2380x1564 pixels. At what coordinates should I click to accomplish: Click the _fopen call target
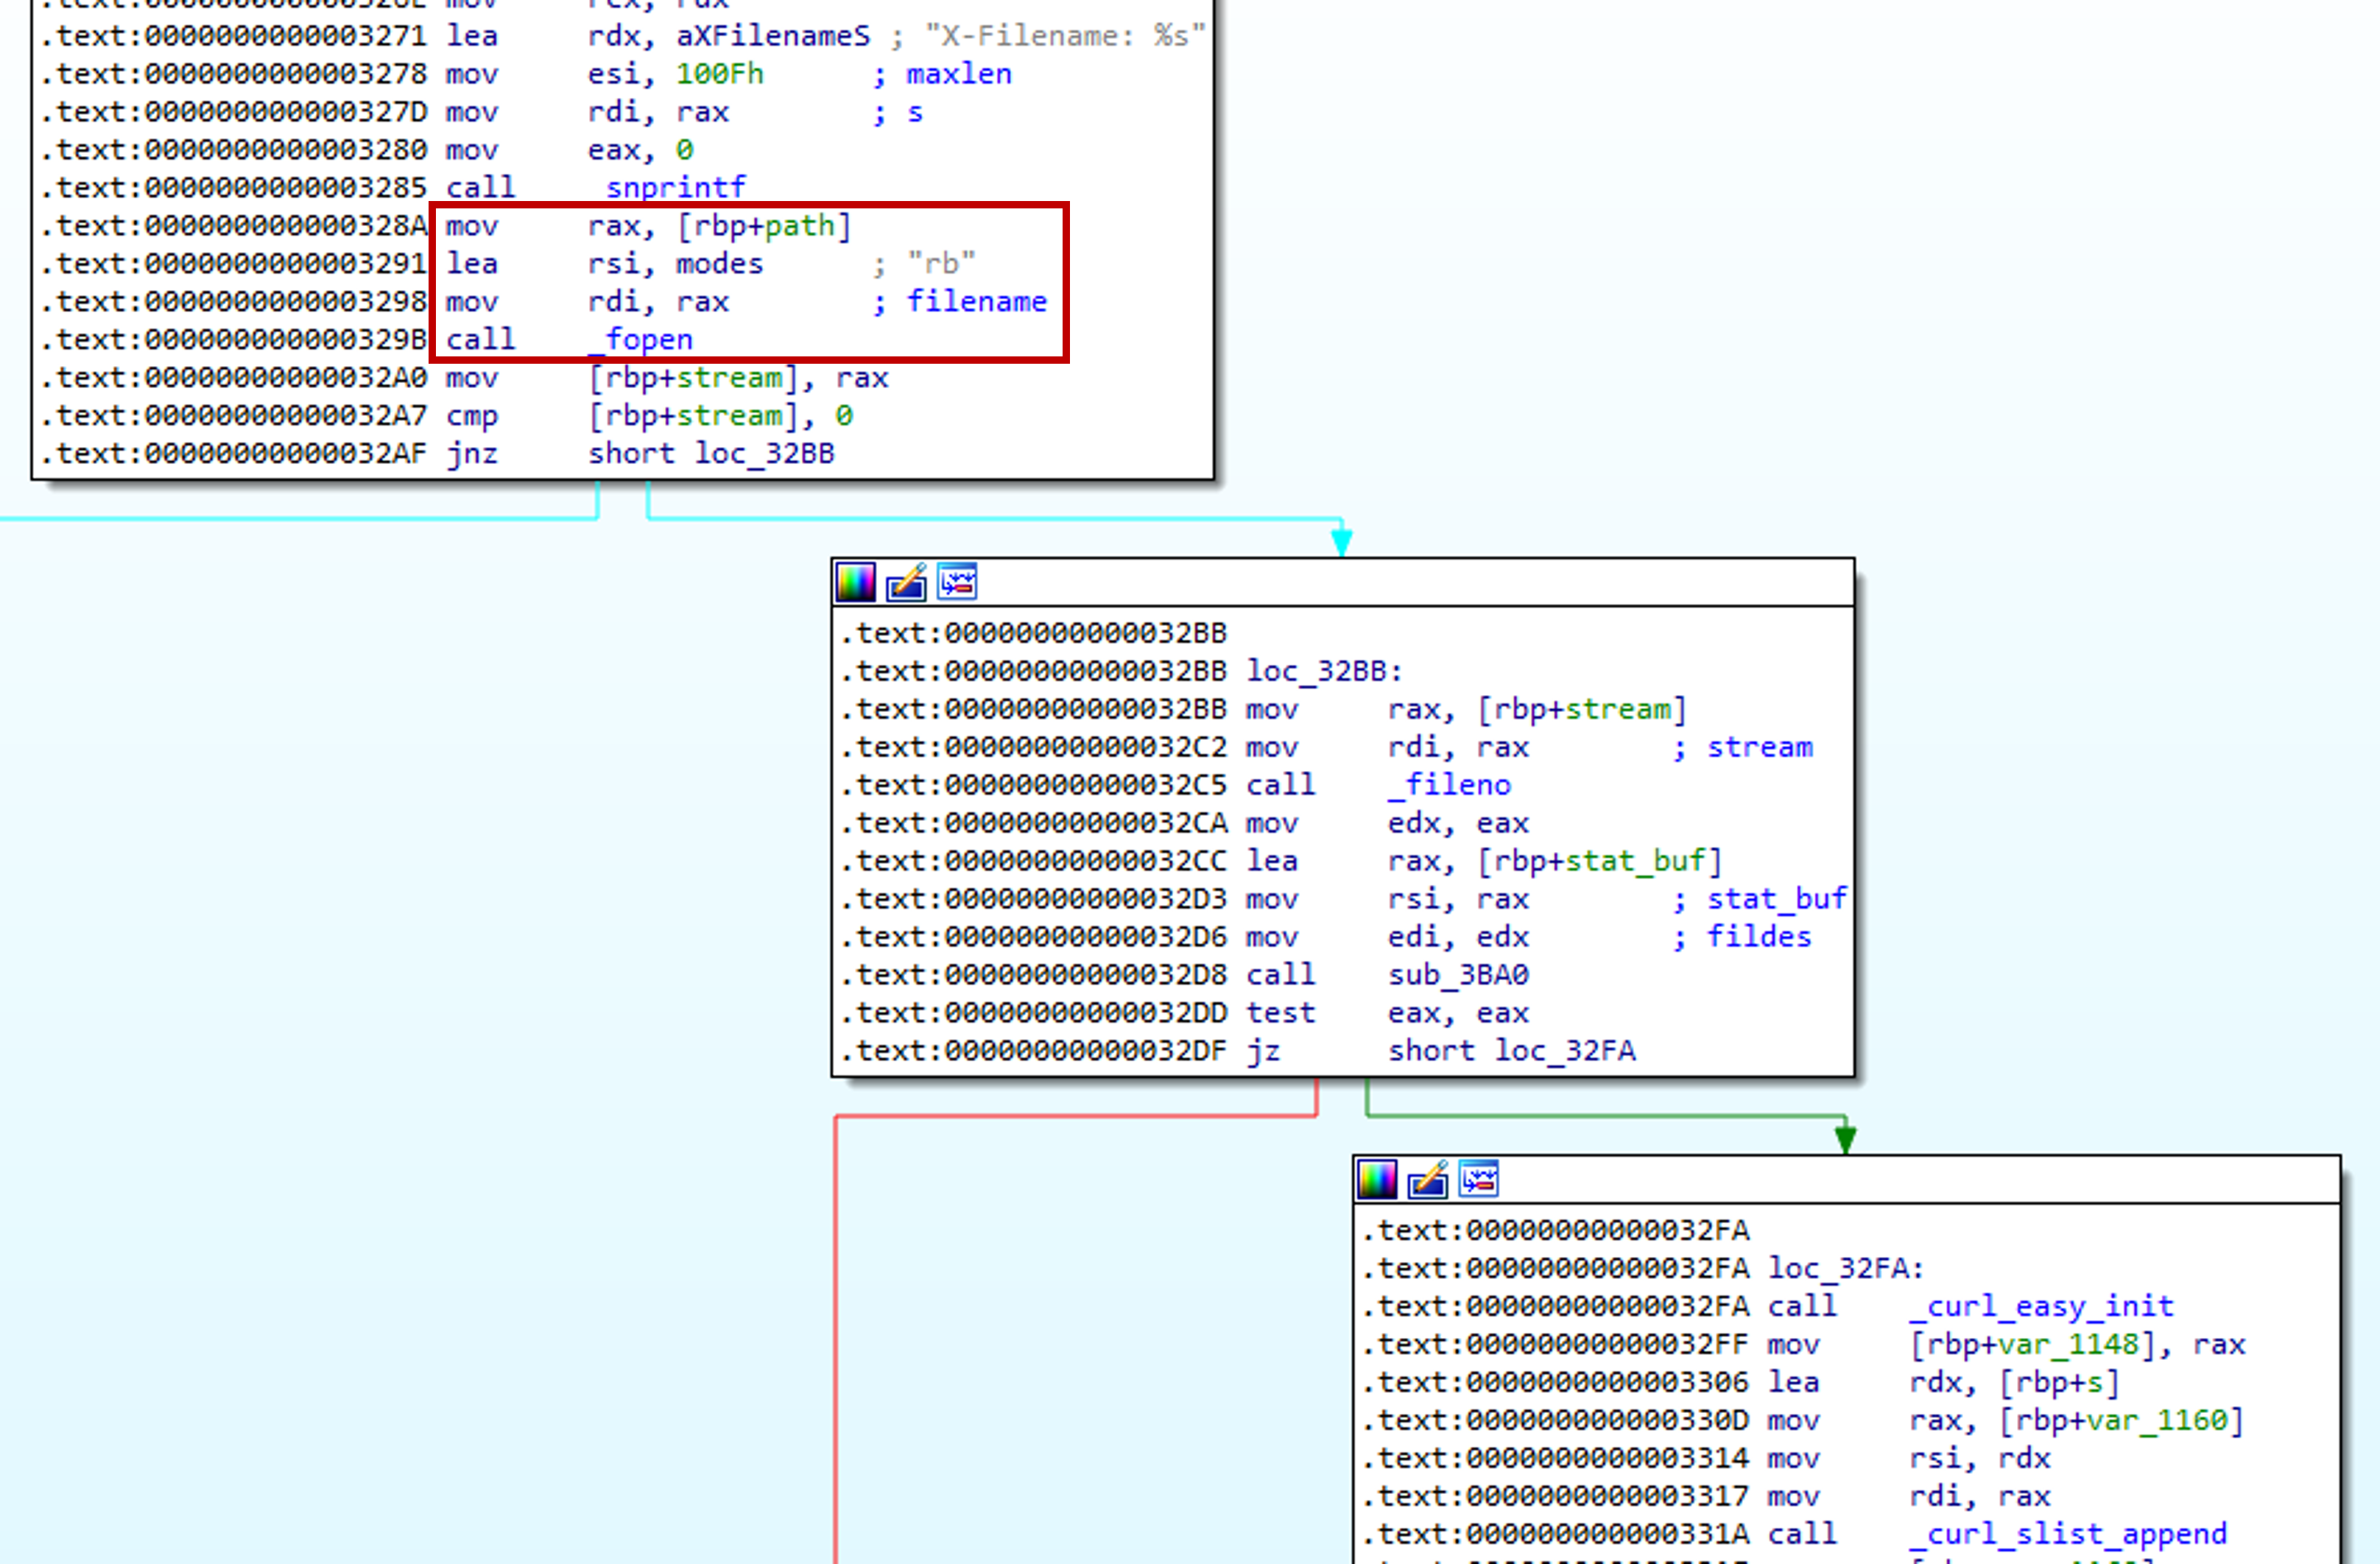click(x=640, y=340)
